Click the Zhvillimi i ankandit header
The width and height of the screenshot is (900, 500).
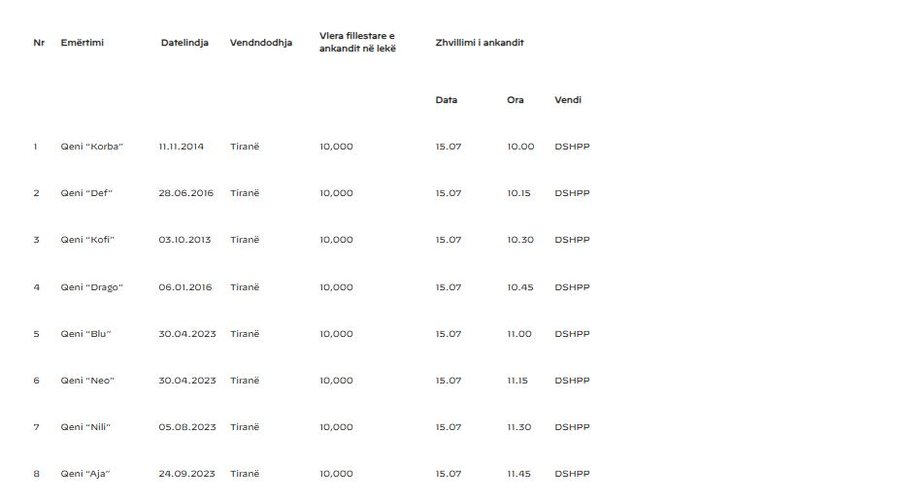coord(479,42)
